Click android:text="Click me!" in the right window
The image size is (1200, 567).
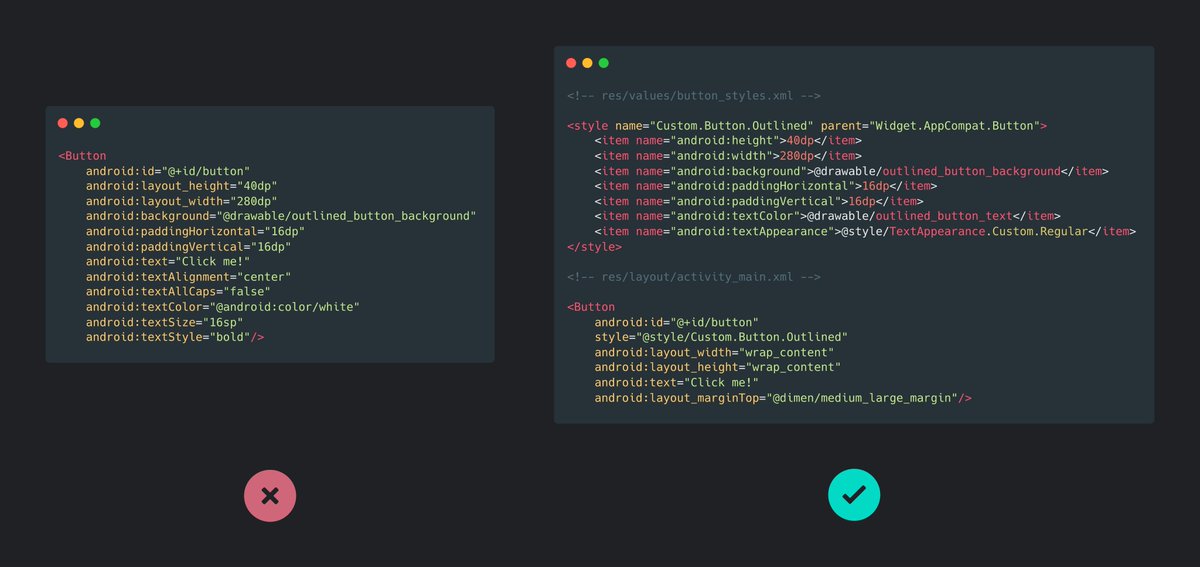click(x=677, y=382)
